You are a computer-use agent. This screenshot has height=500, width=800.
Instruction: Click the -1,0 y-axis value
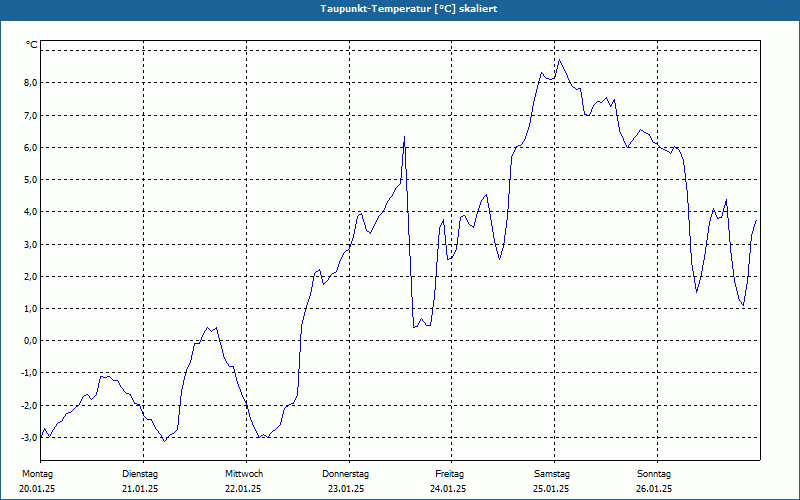pyautogui.click(x=29, y=373)
